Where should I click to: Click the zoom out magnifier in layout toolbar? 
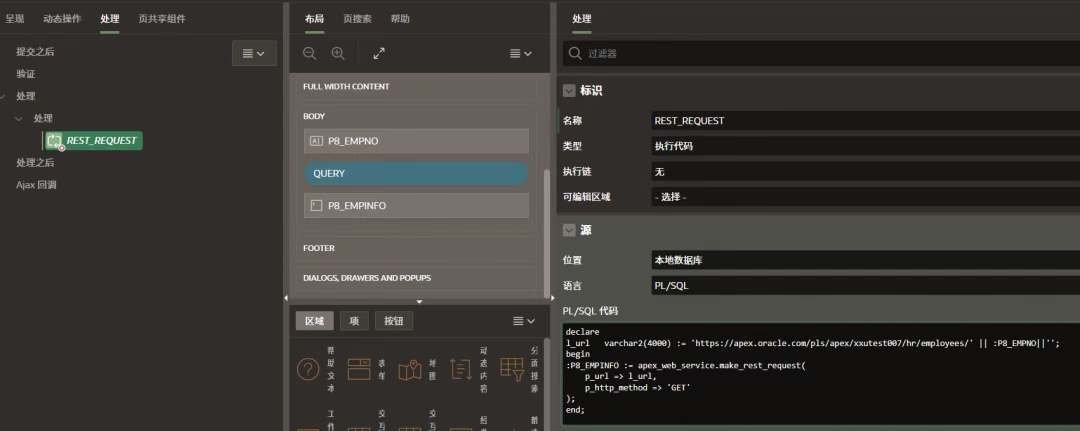310,53
